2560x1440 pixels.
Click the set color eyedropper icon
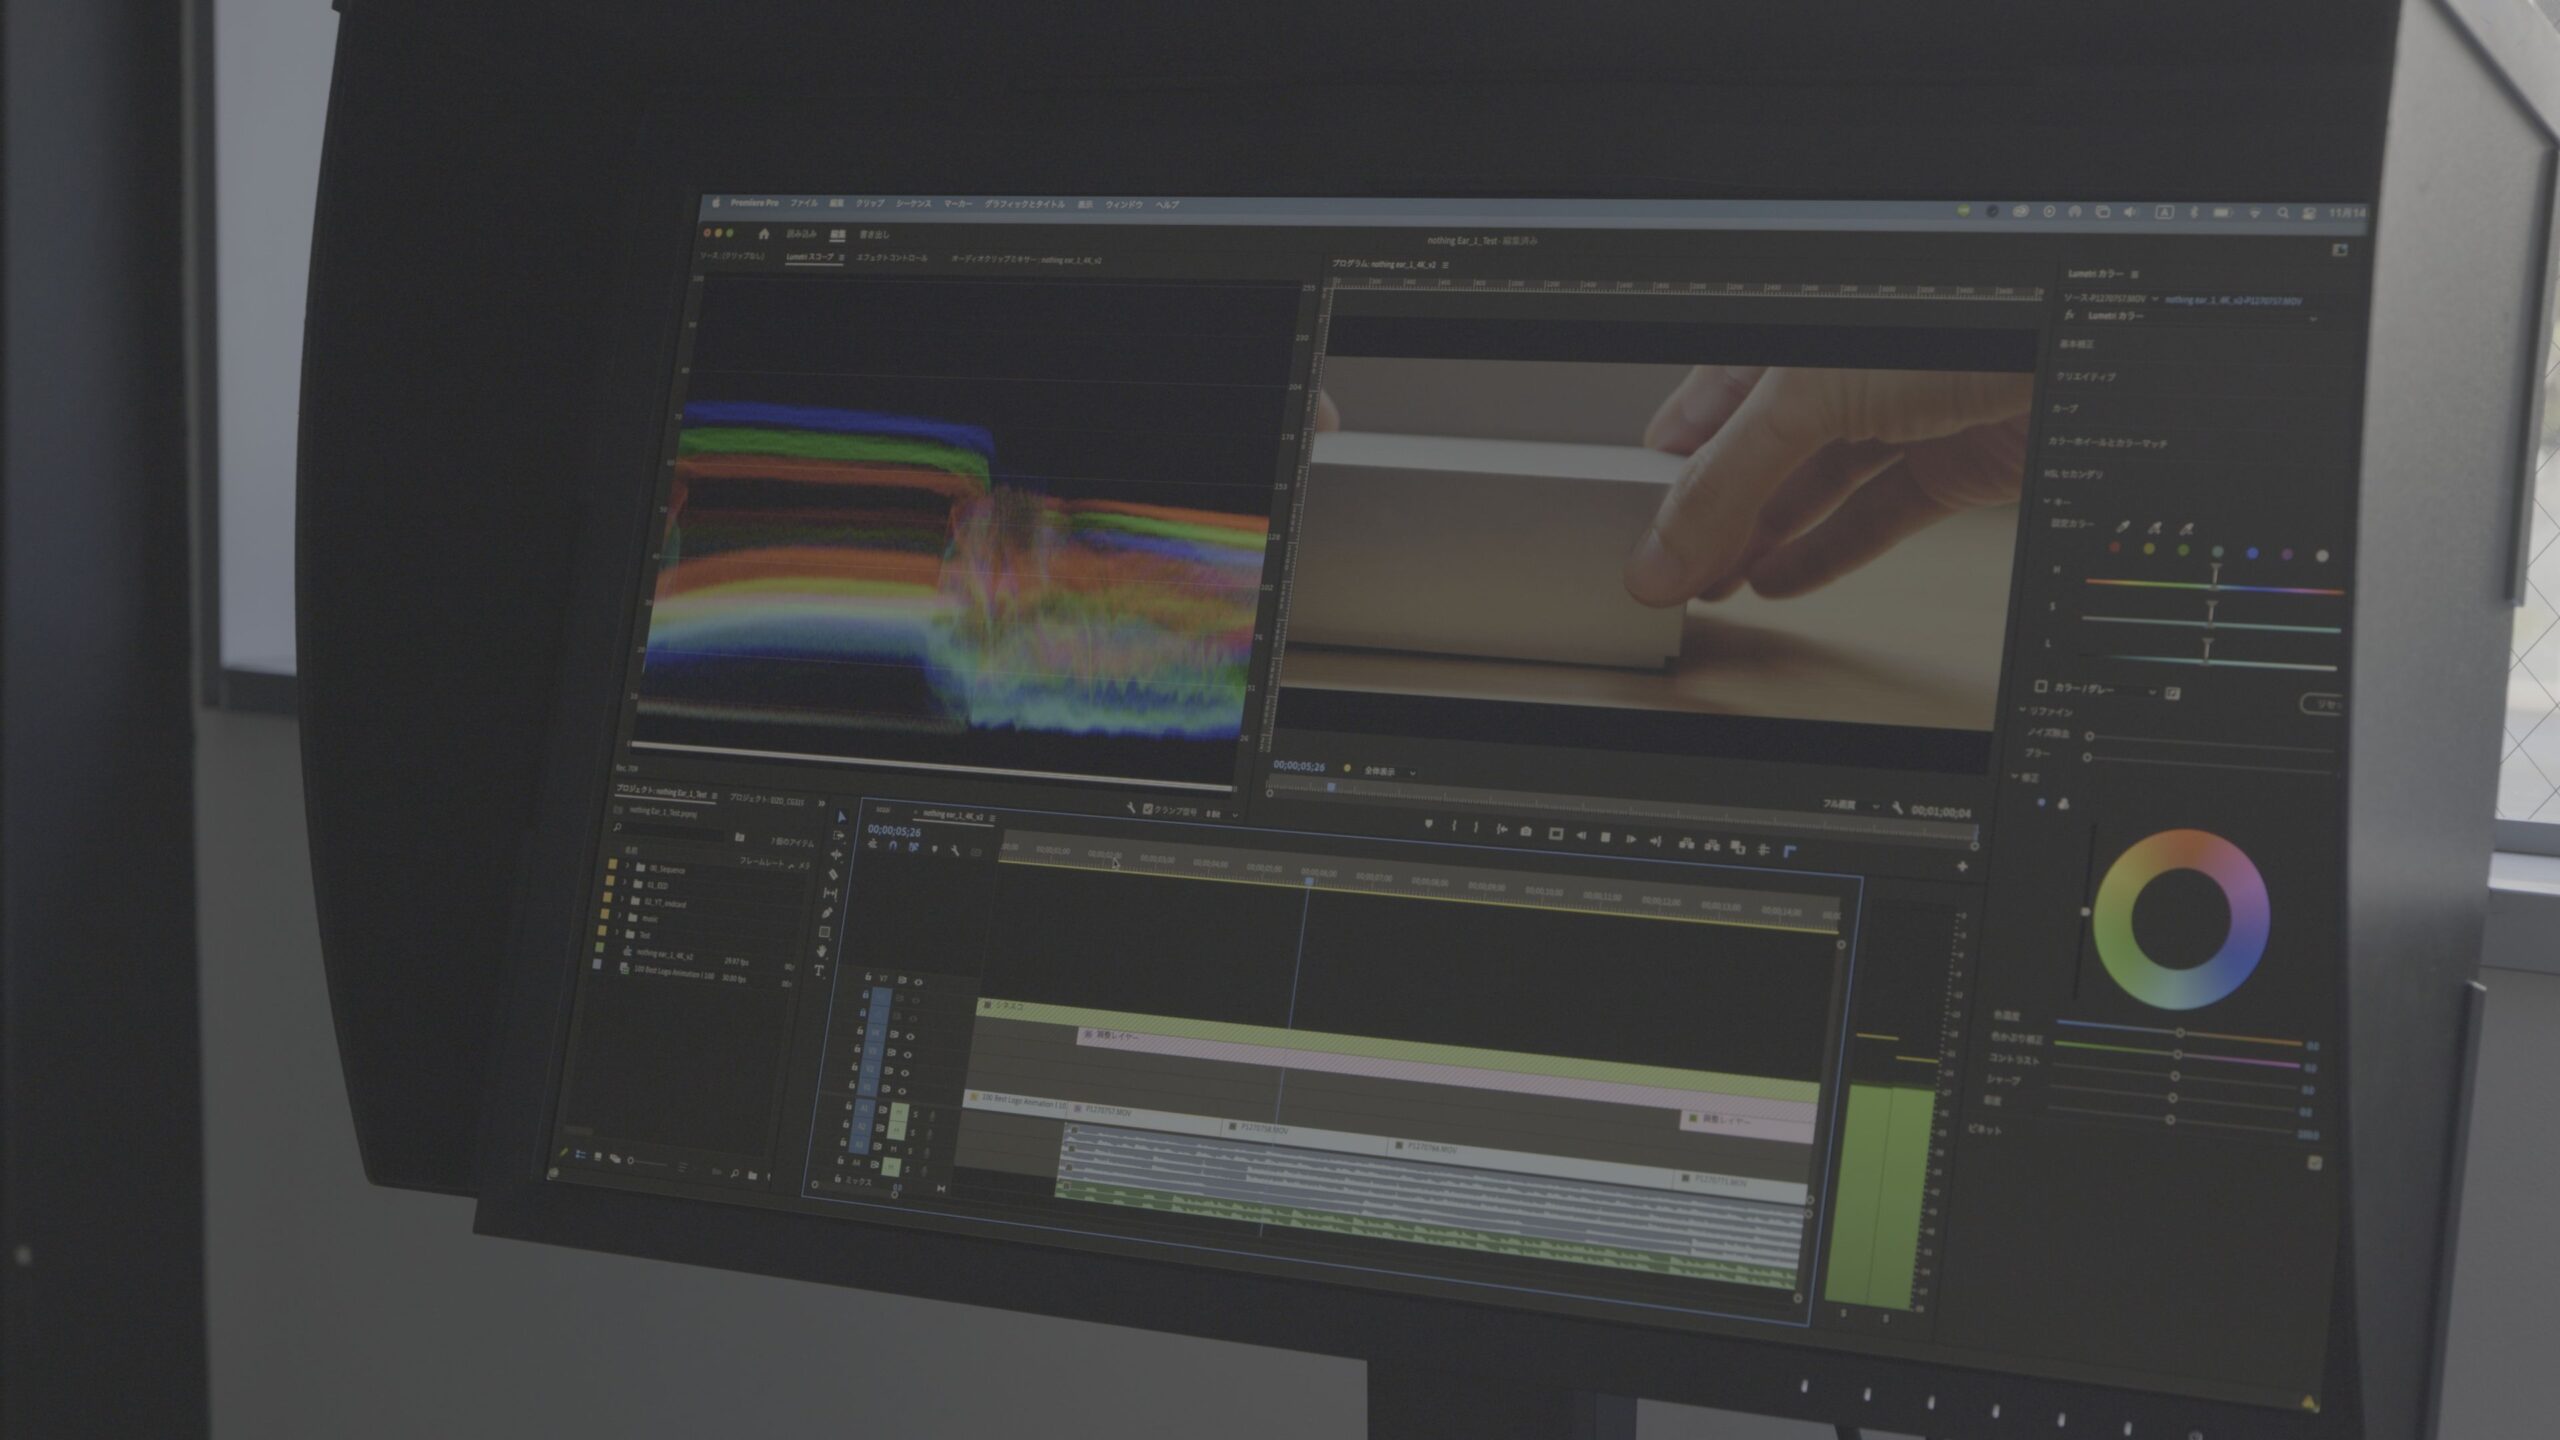pyautogui.click(x=2124, y=526)
